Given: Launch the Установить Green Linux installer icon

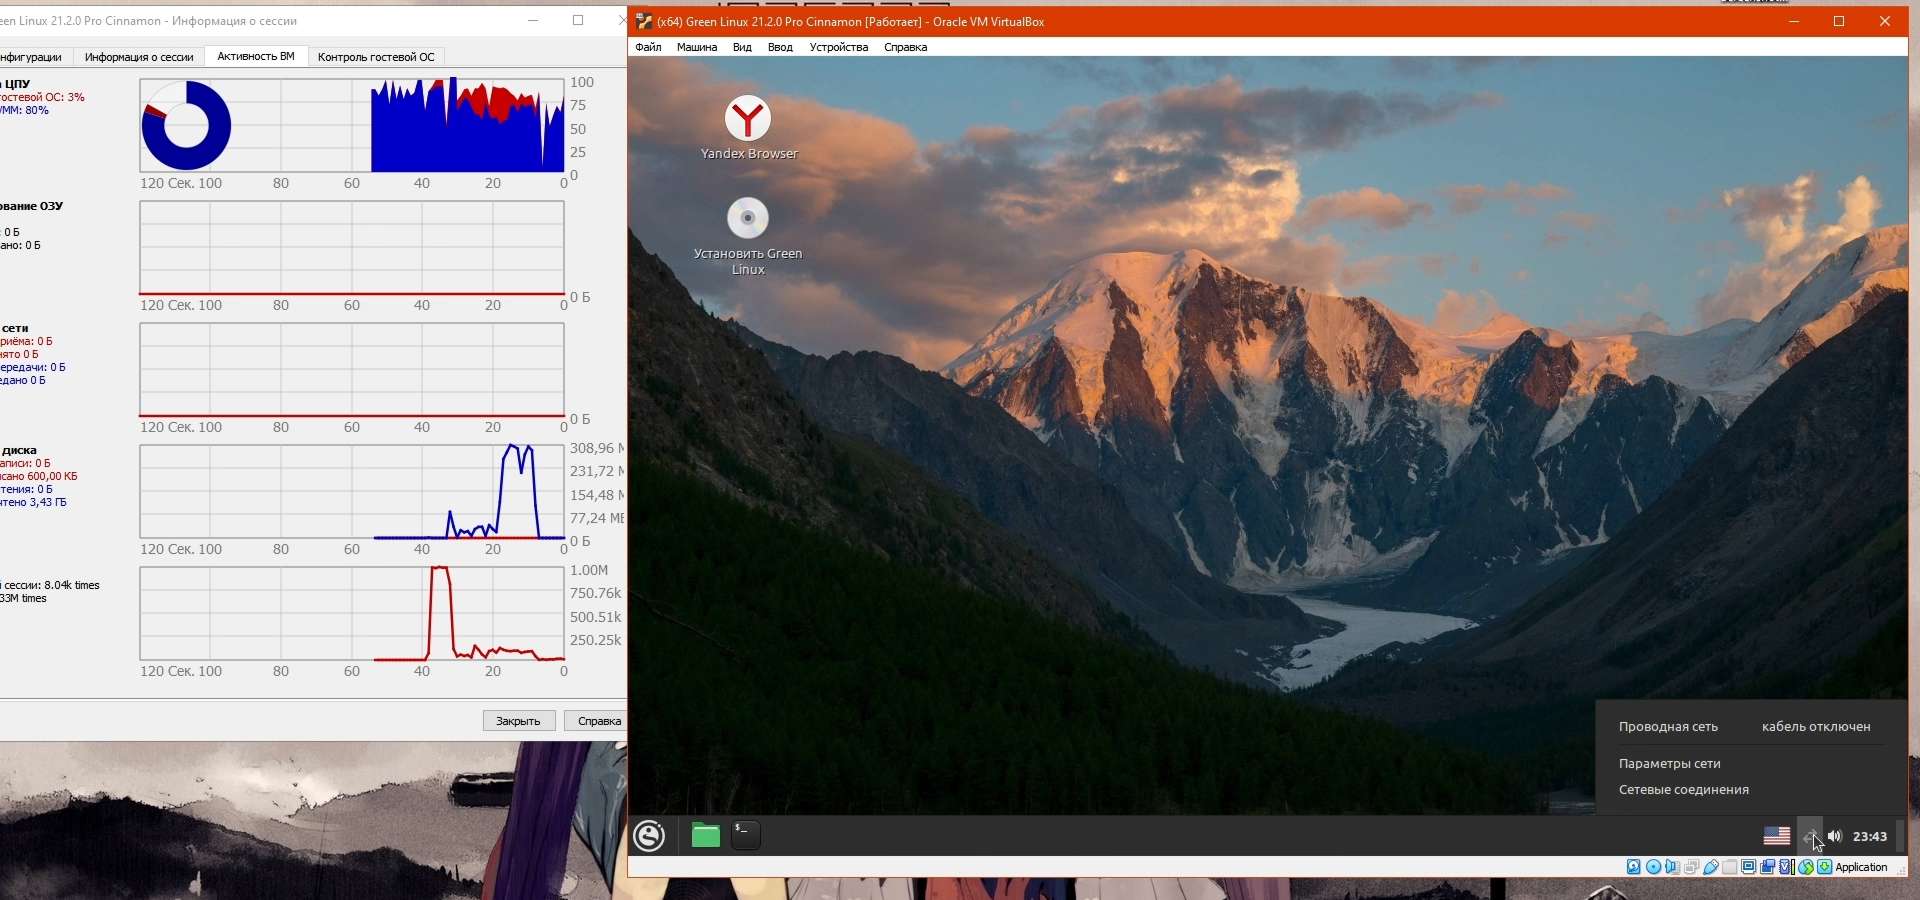Looking at the screenshot, I should click(x=748, y=237).
